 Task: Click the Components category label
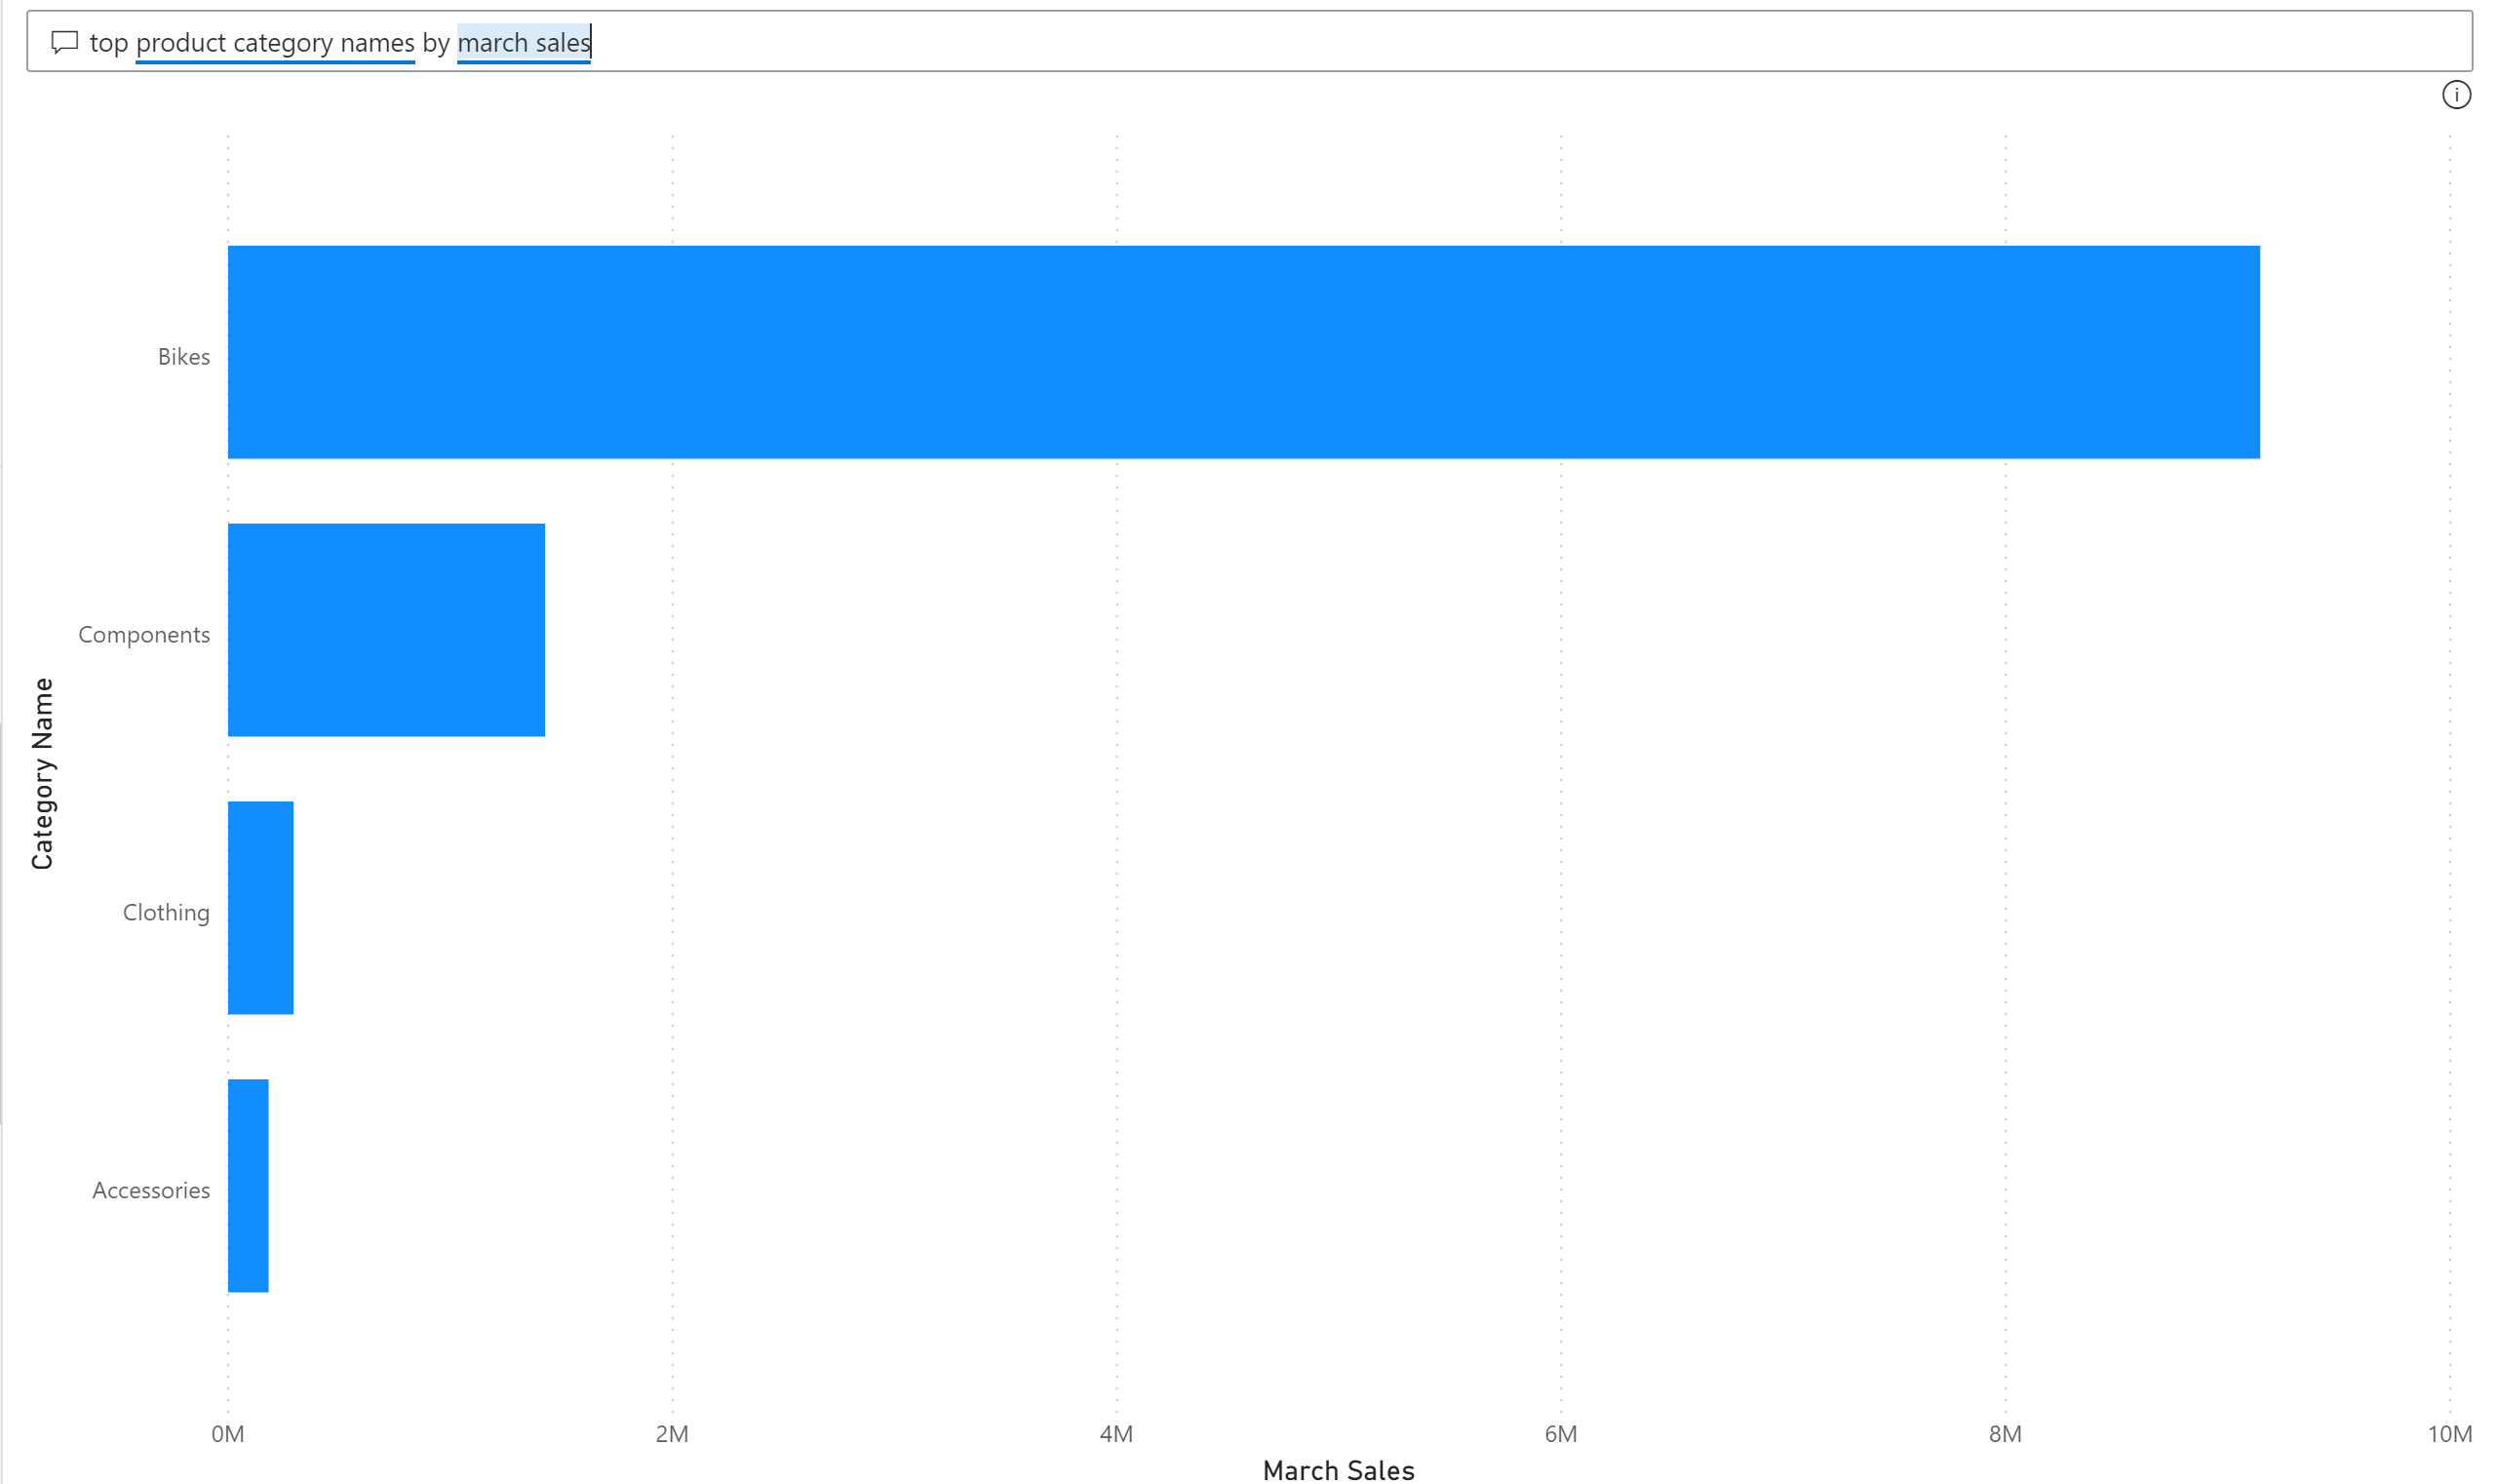[x=144, y=635]
